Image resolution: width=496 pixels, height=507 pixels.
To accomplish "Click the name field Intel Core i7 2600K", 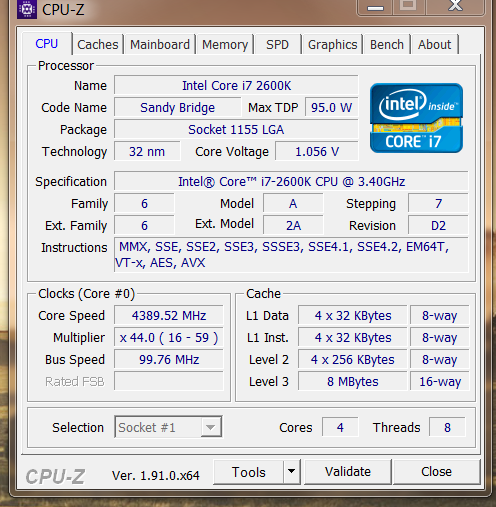I will click(236, 86).
